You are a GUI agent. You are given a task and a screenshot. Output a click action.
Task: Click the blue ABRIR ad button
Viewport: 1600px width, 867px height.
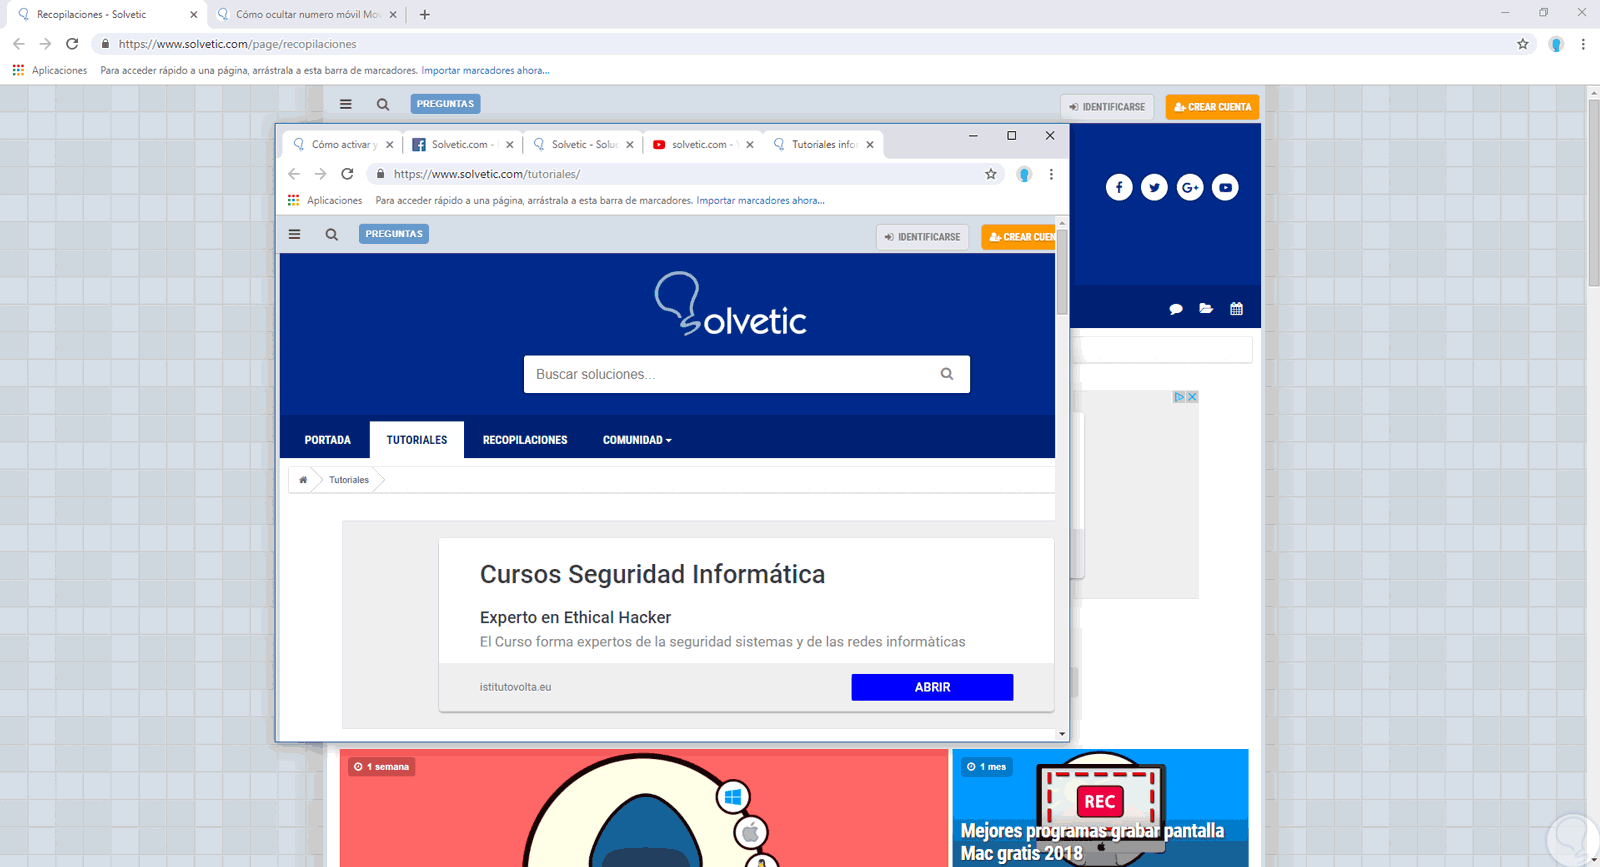[x=932, y=687]
